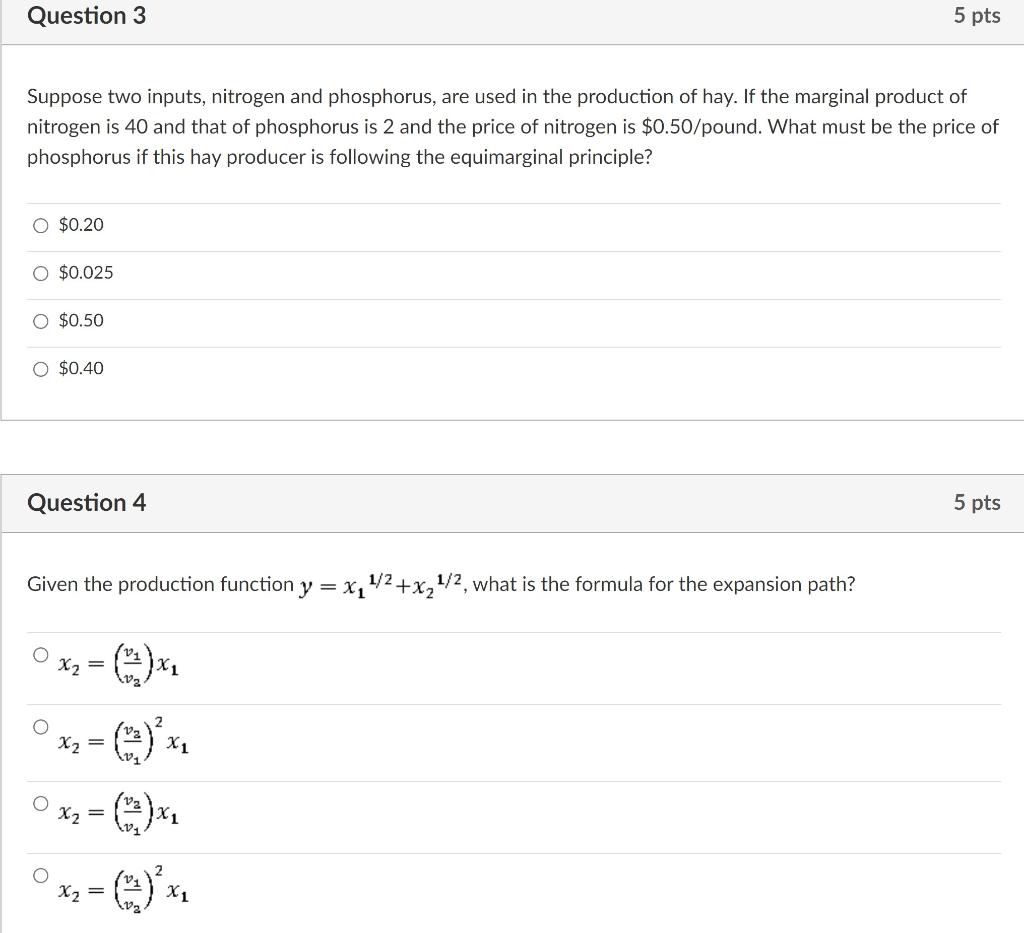Click the $0.40 answer label text
Viewport: 1024px width, 933px height.
81,368
